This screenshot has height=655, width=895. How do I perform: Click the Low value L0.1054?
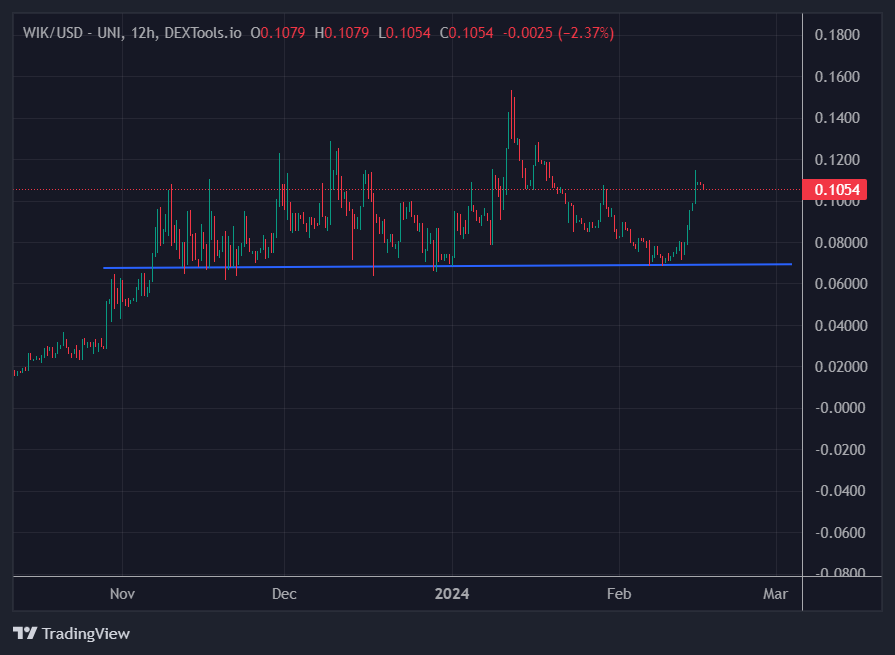(x=405, y=33)
